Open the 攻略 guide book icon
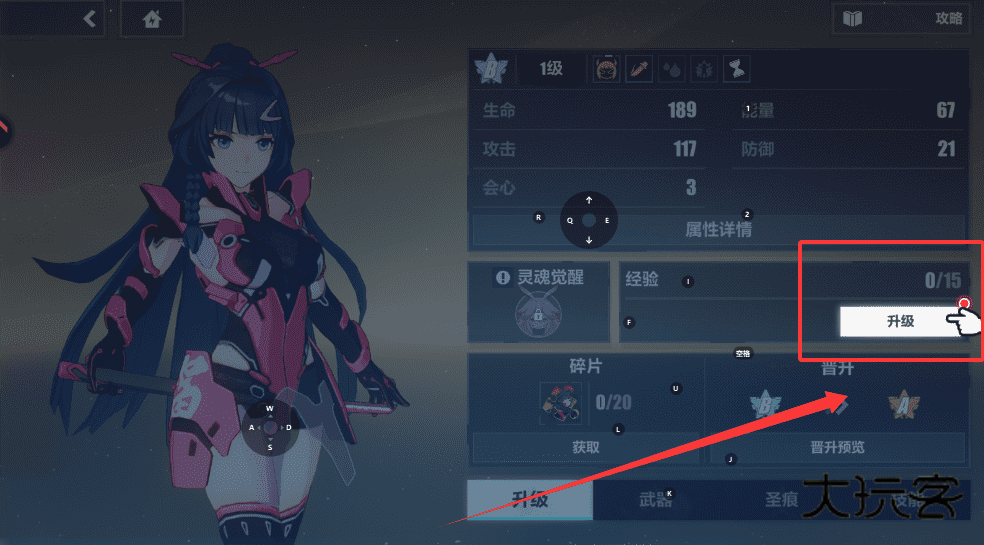Viewport: 984px width, 545px height. [x=852, y=18]
